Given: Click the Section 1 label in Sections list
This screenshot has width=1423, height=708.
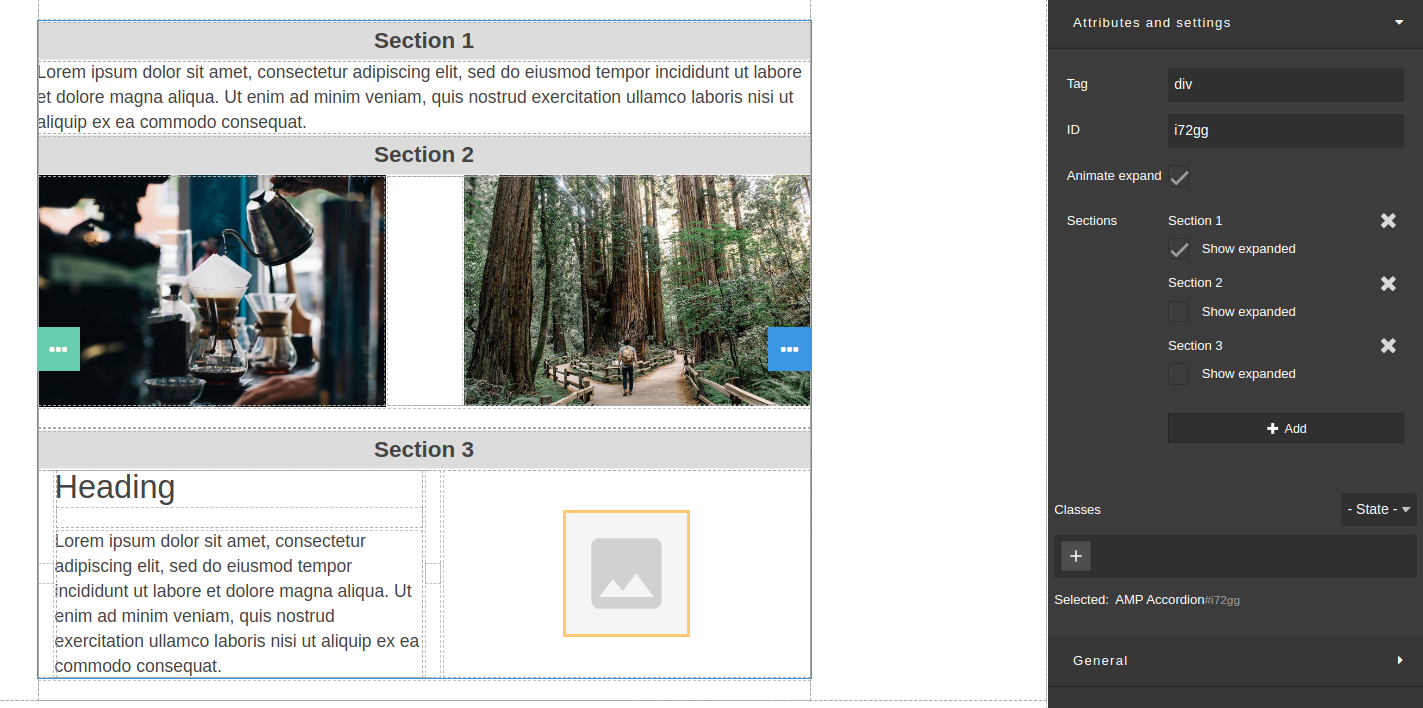Looking at the screenshot, I should pyautogui.click(x=1195, y=221).
